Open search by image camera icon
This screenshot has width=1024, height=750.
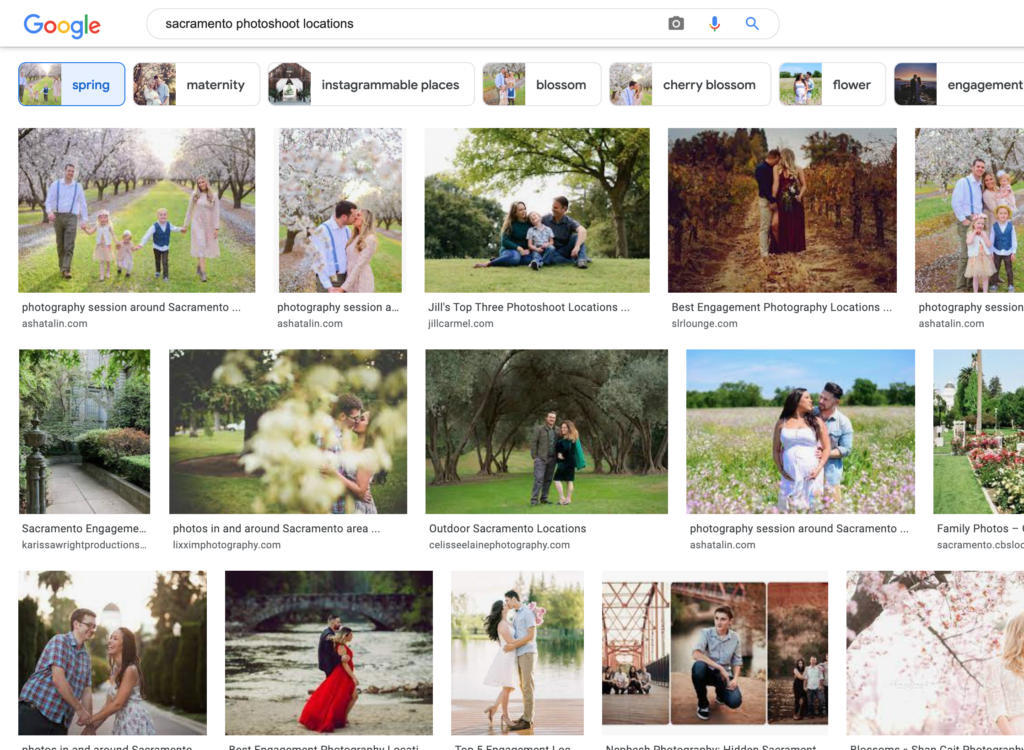point(676,24)
